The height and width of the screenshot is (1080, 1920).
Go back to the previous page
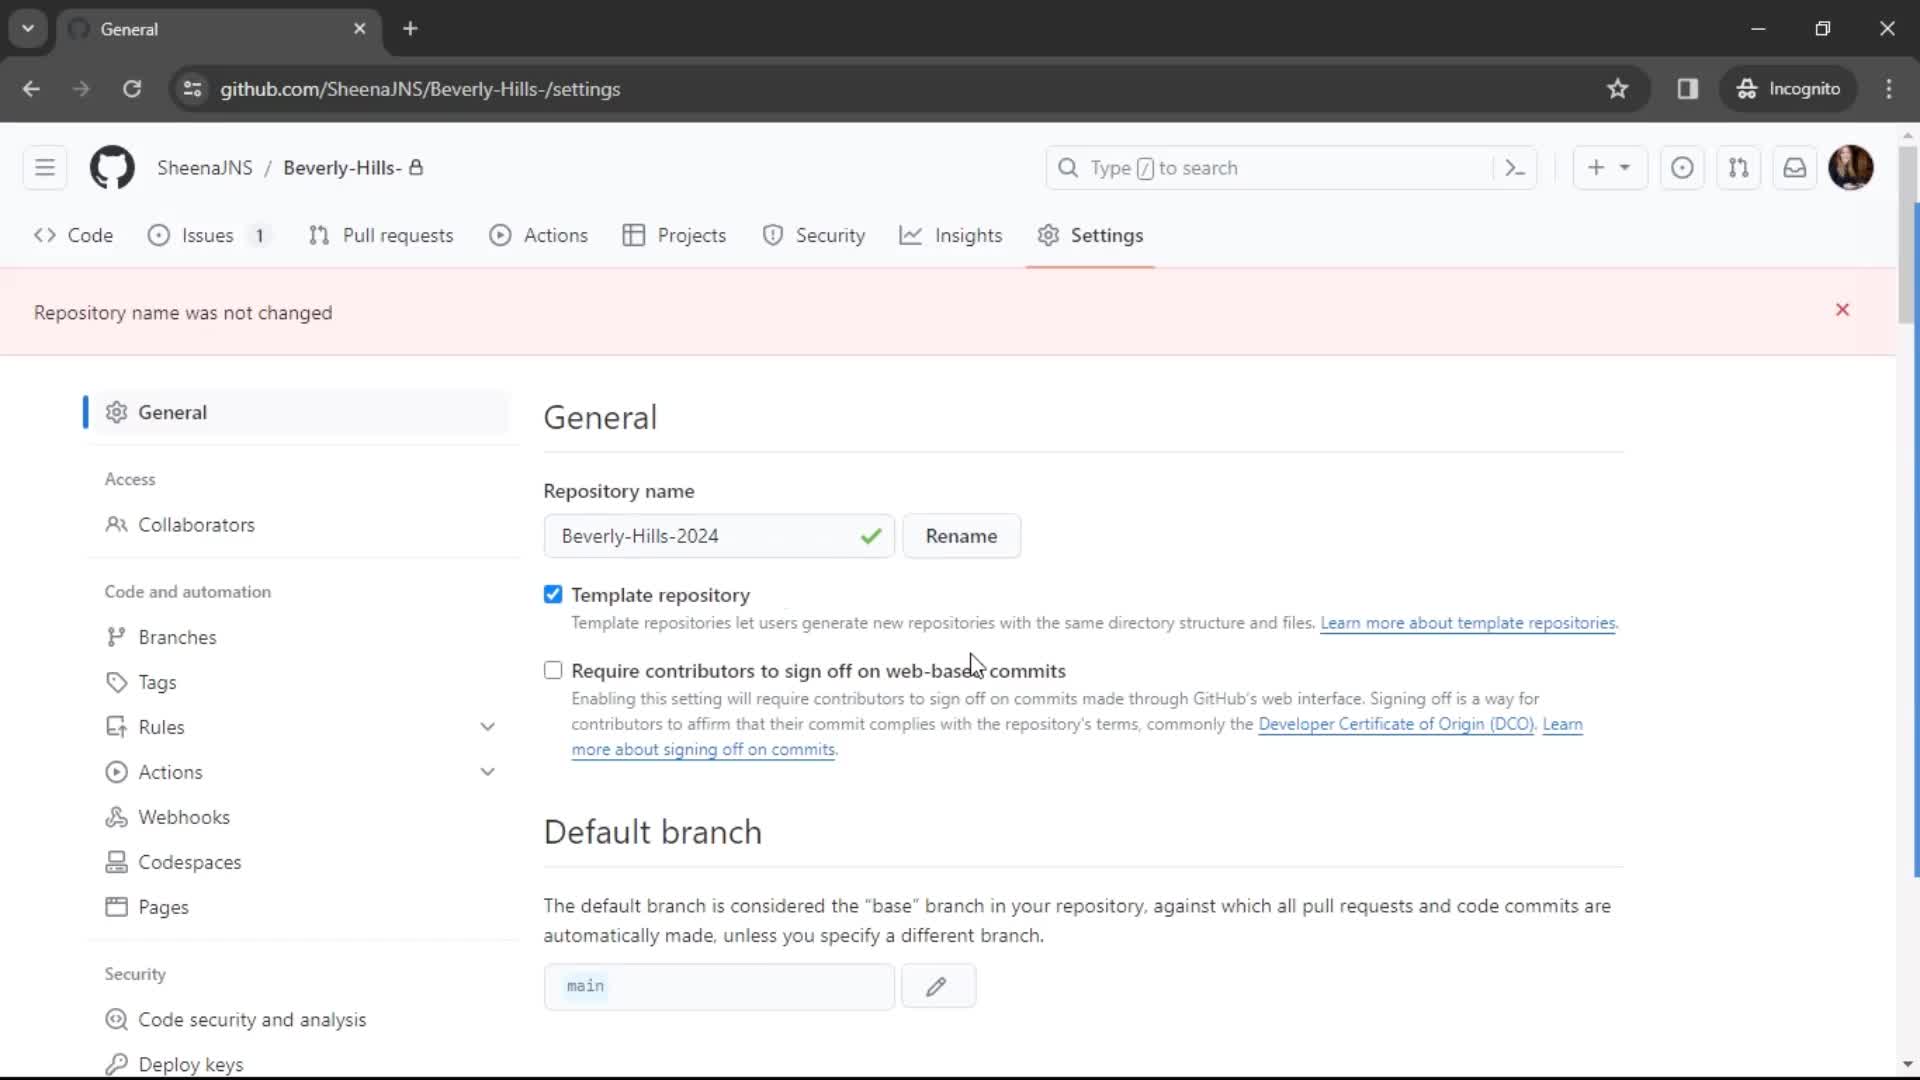coord(31,89)
